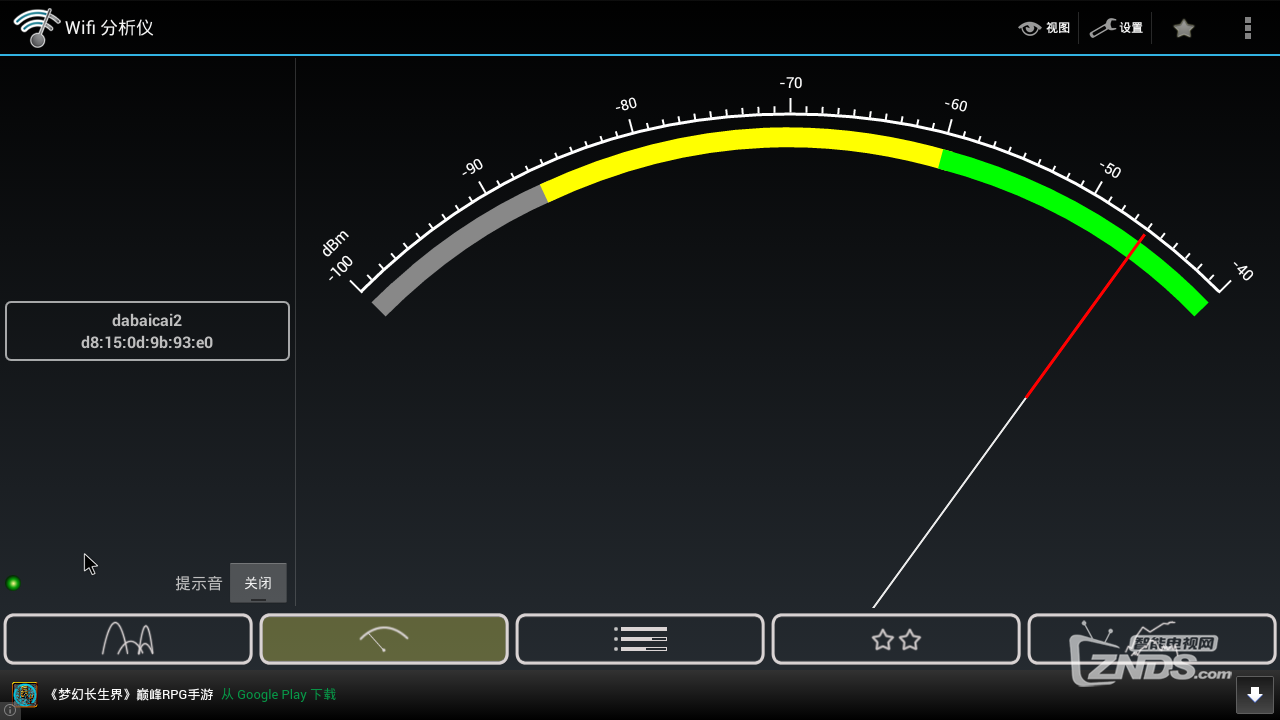Click the green status indicator dot
The height and width of the screenshot is (720, 1280).
pyautogui.click(x=13, y=583)
